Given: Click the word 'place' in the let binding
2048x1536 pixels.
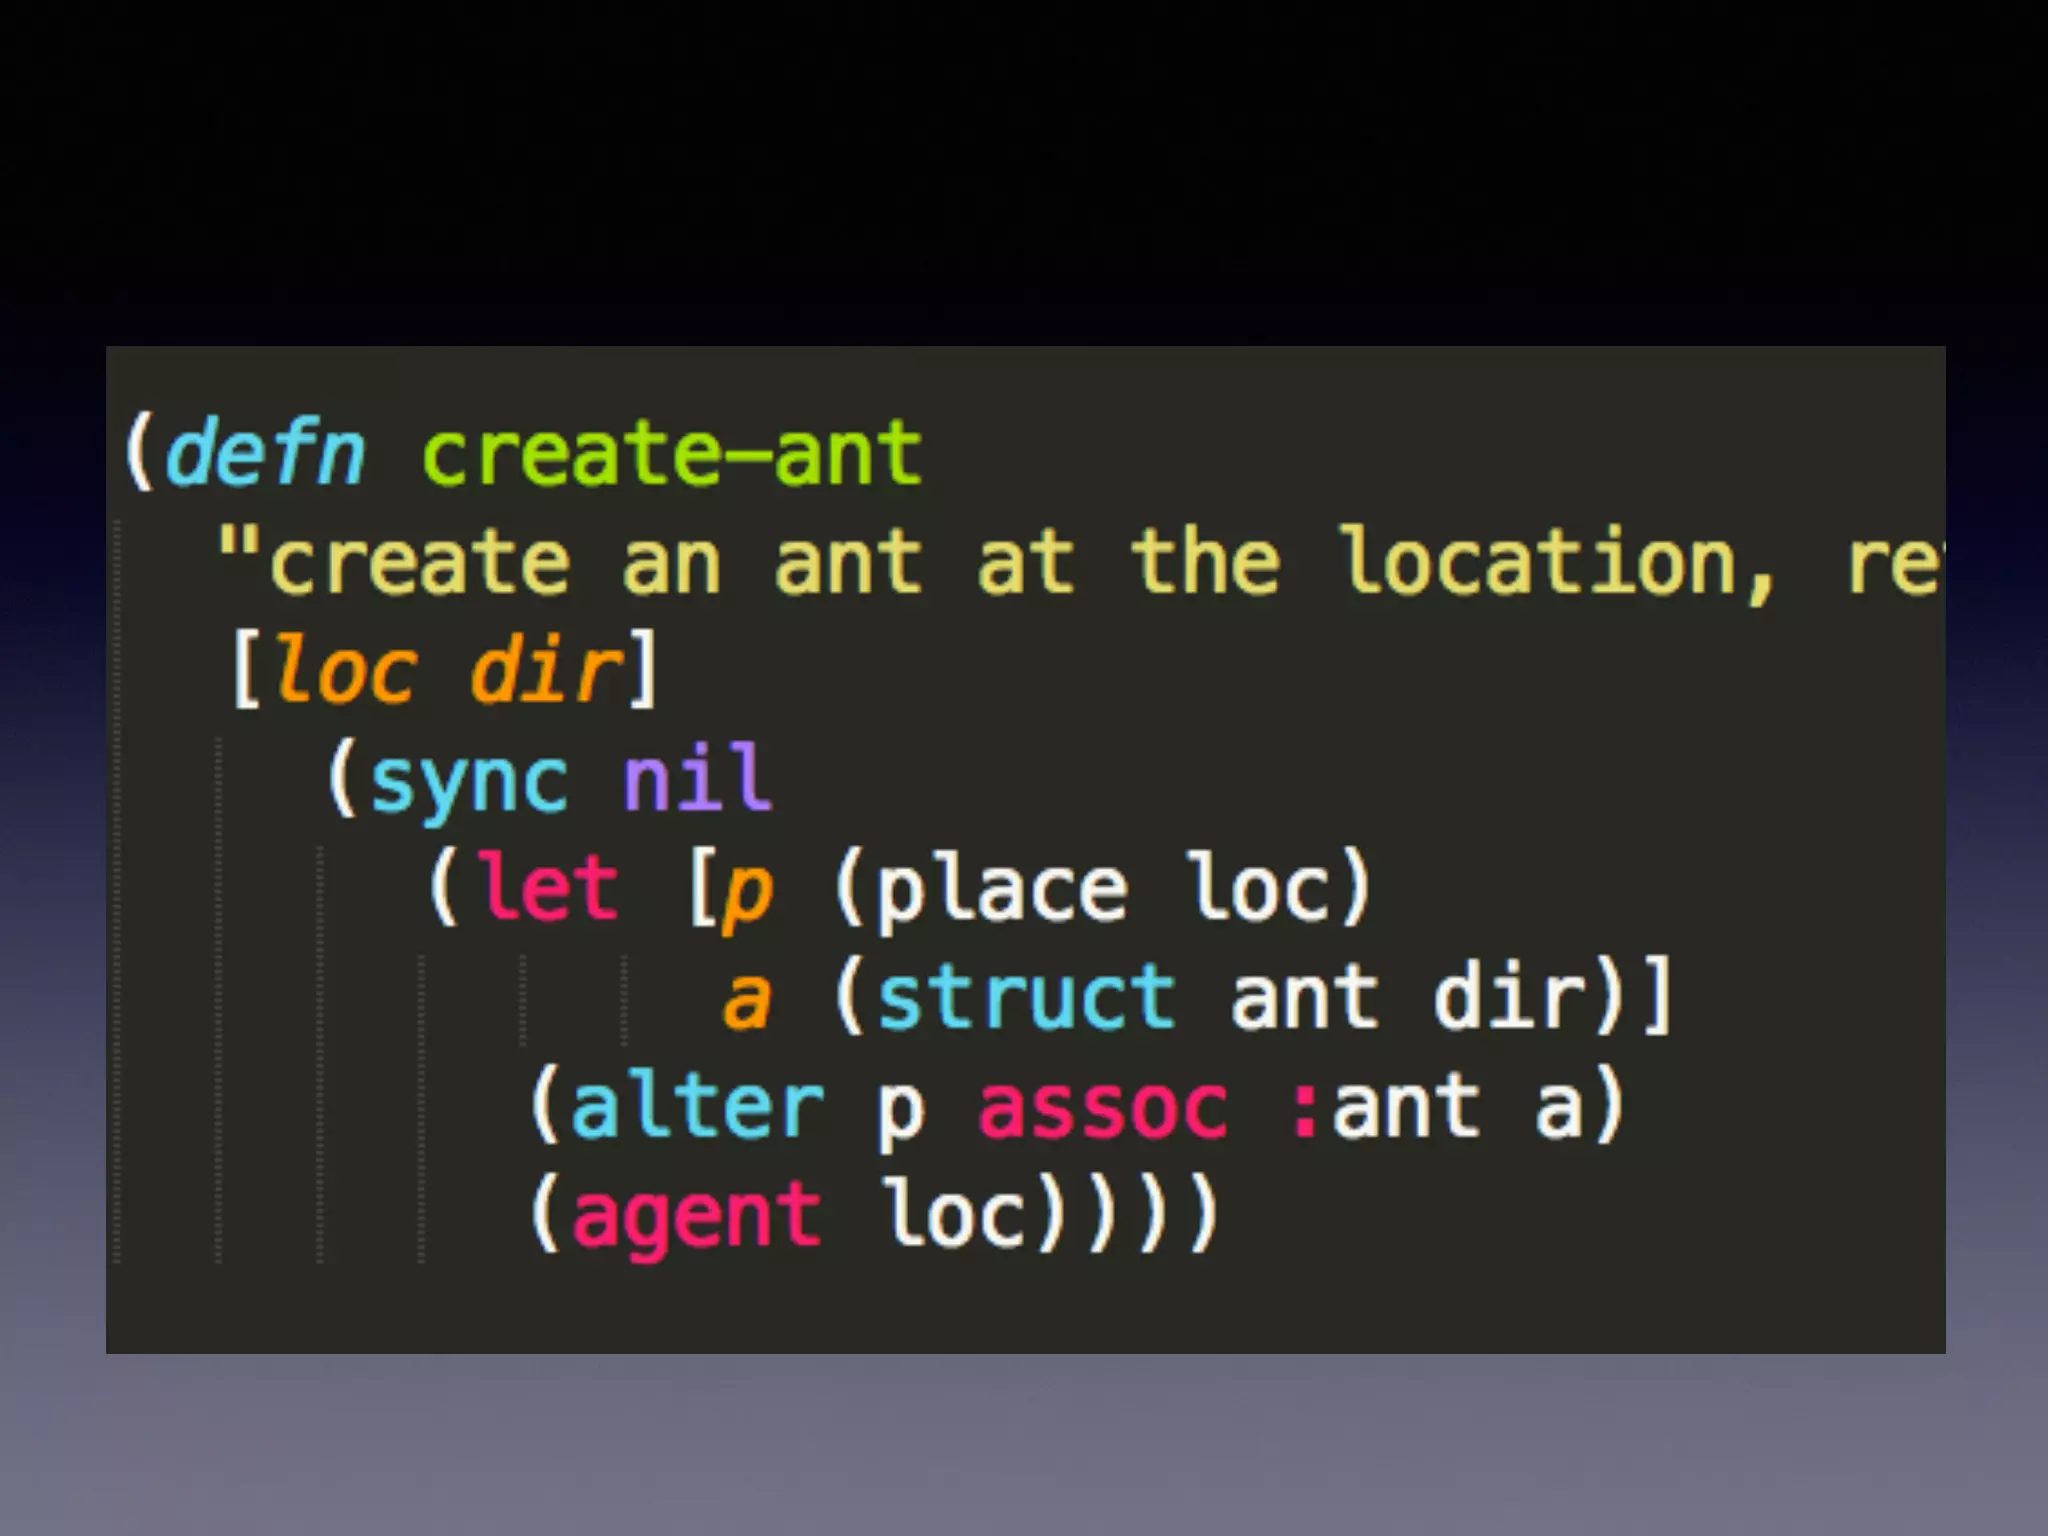Looking at the screenshot, I should (1002, 890).
